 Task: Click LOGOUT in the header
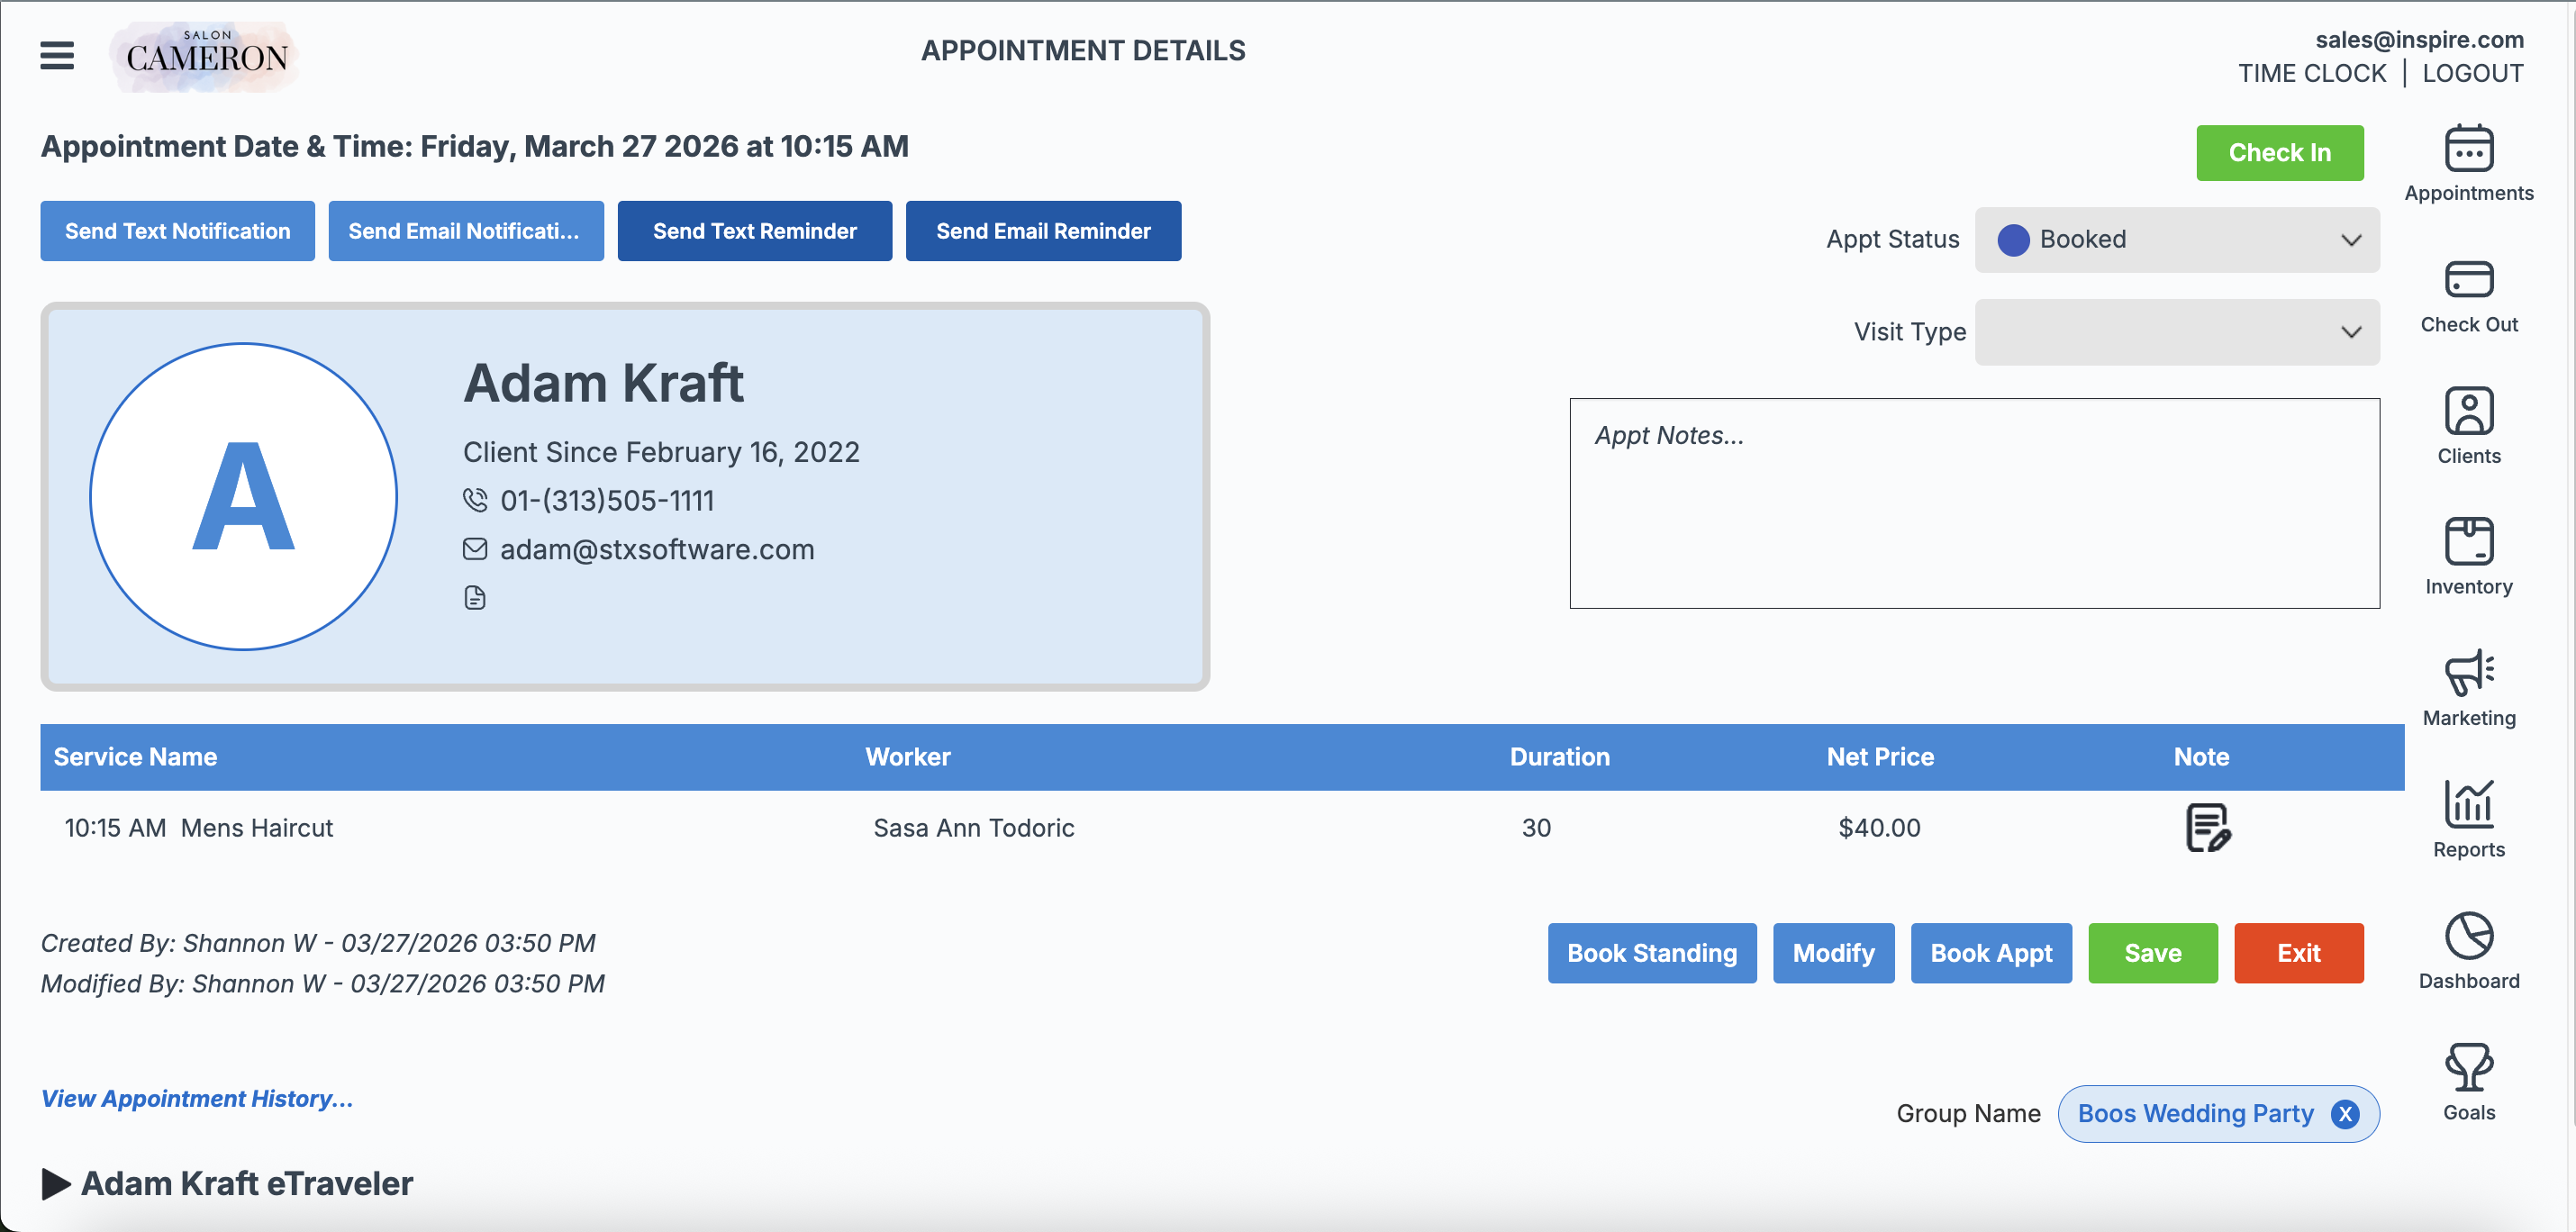click(x=2472, y=74)
